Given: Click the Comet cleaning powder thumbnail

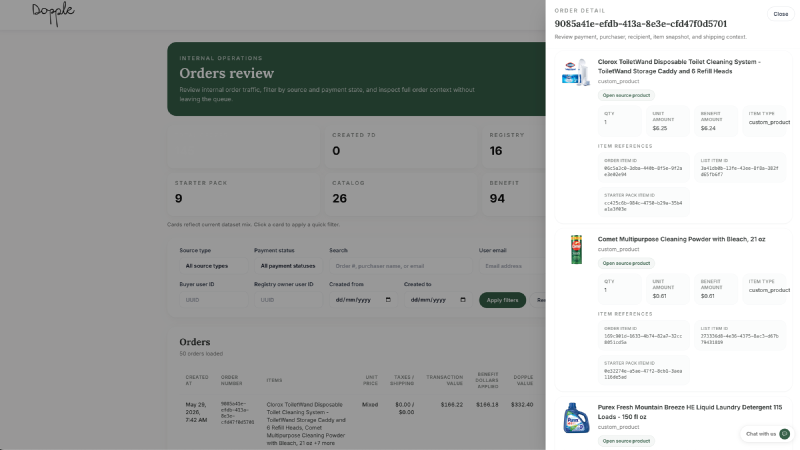Looking at the screenshot, I should (x=576, y=249).
